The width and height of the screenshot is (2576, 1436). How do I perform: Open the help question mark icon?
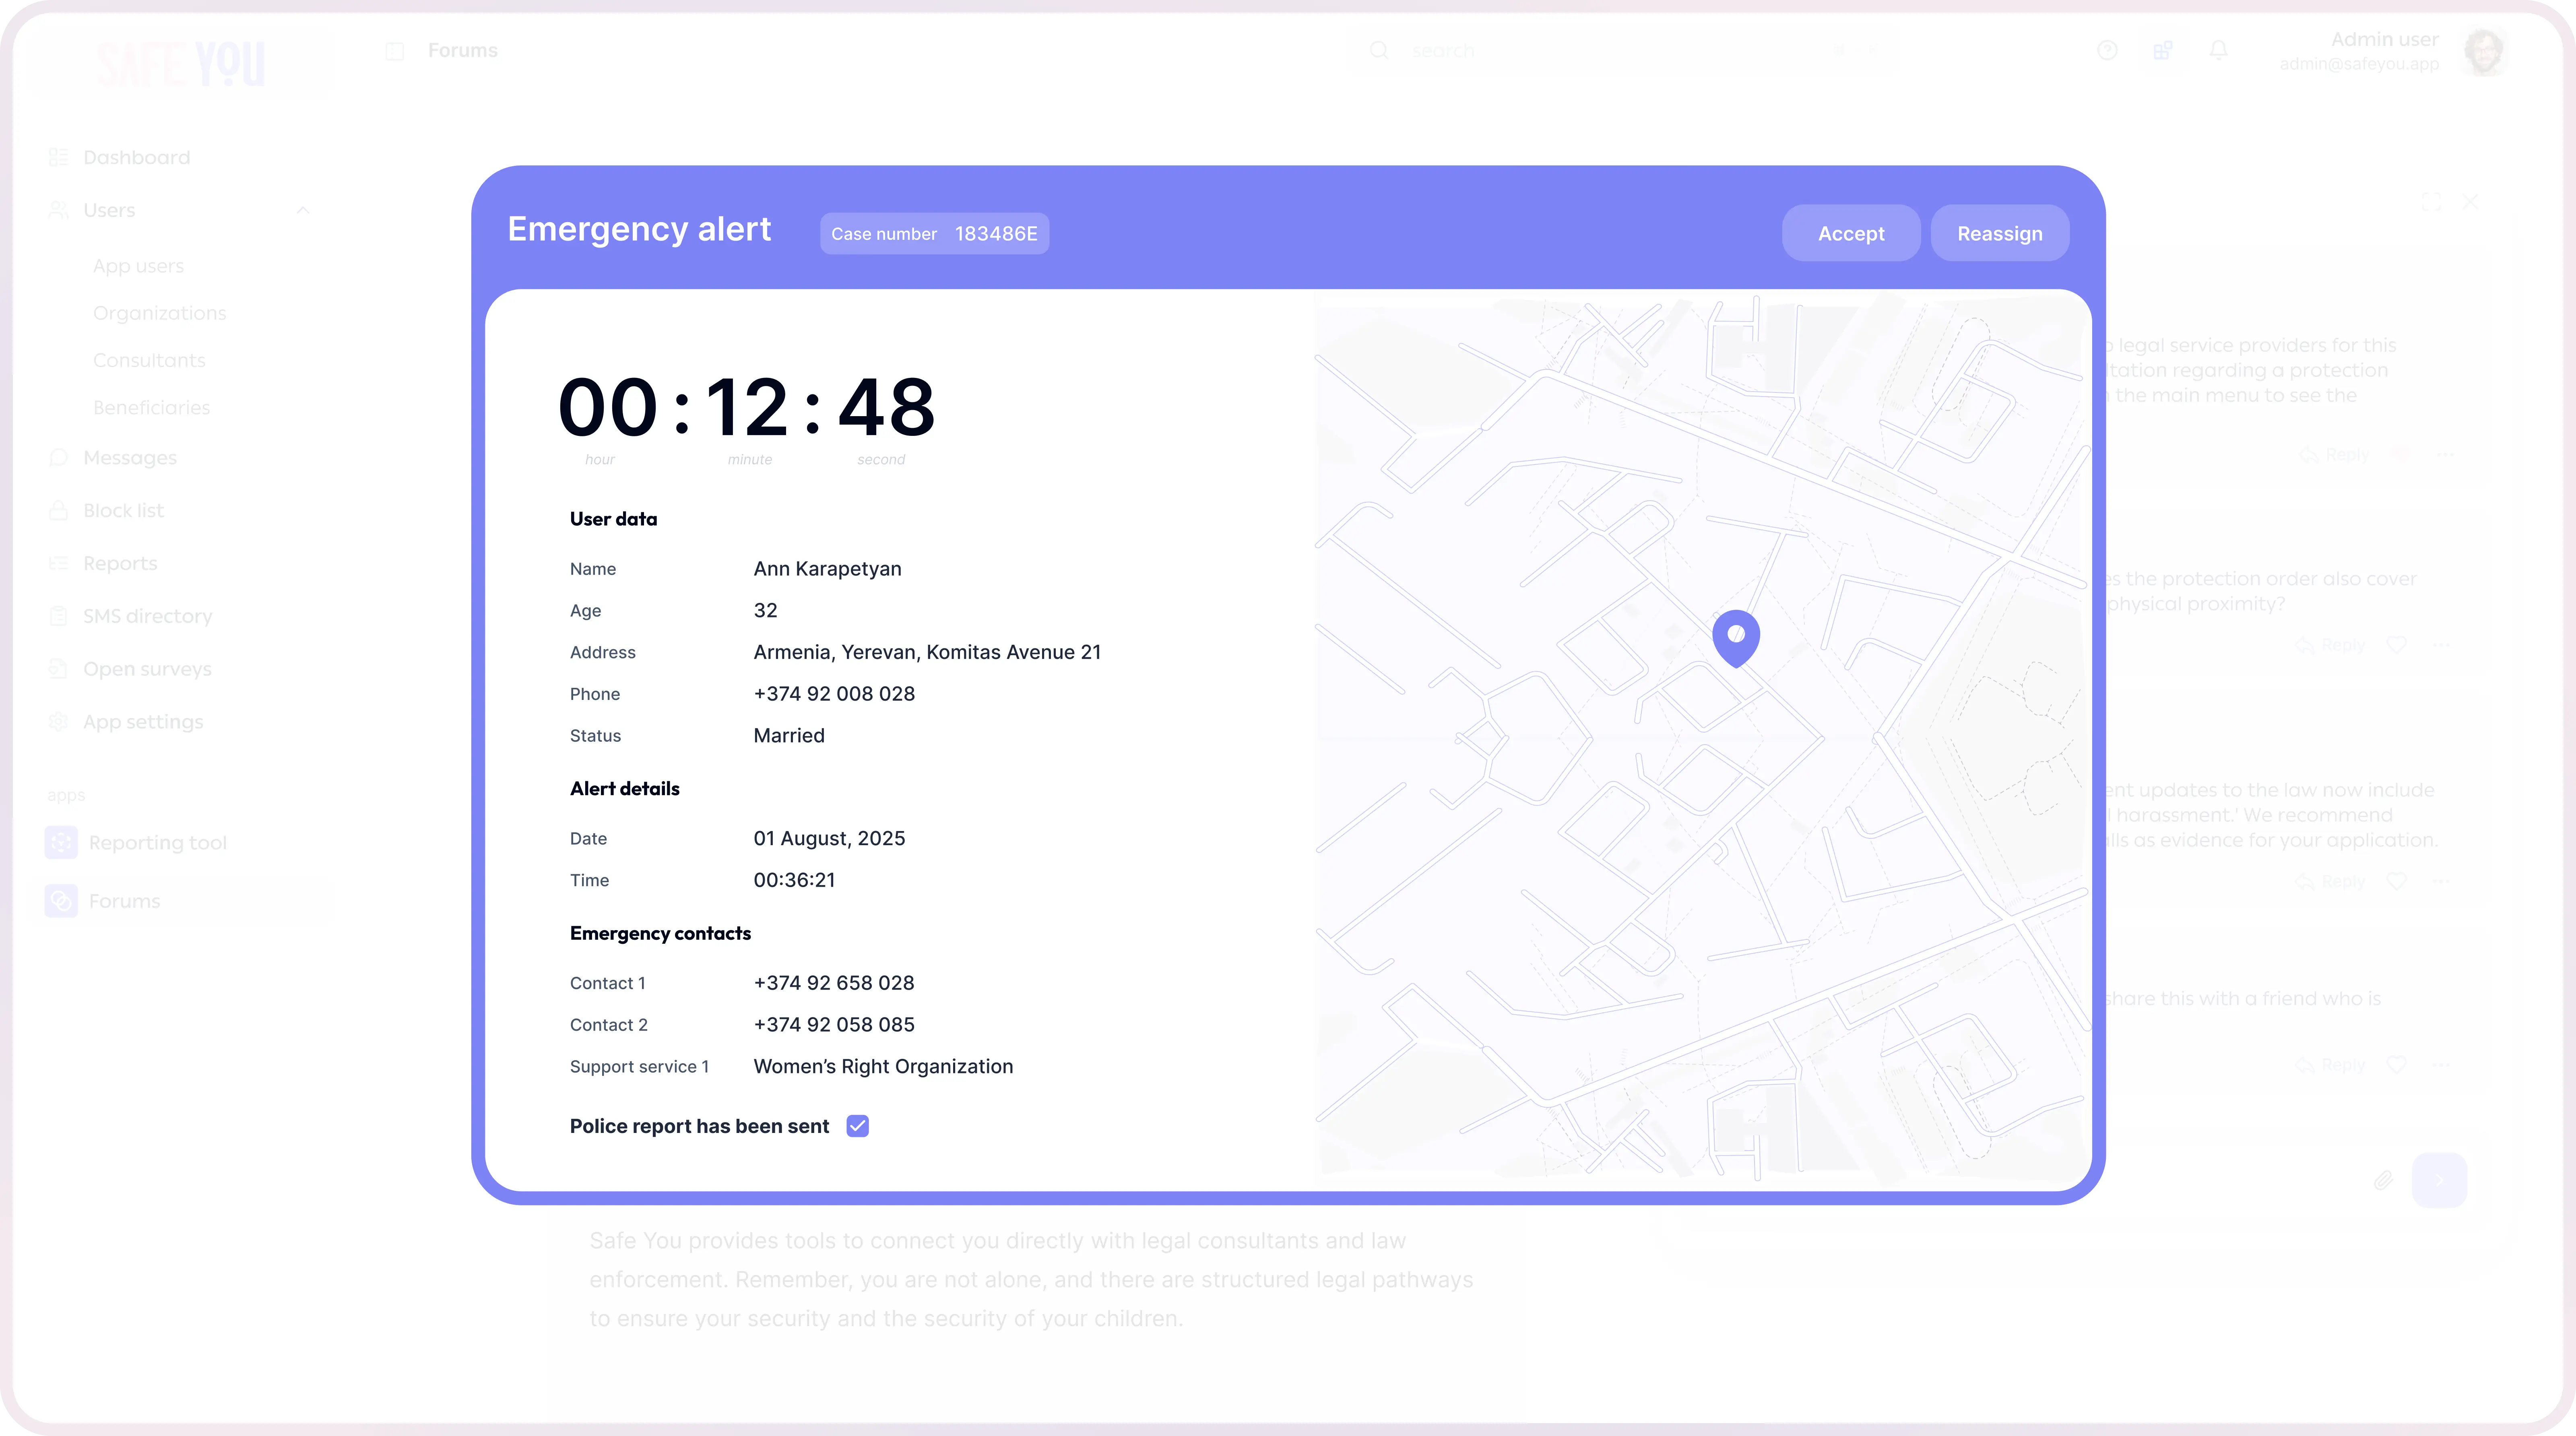pos(2107,50)
